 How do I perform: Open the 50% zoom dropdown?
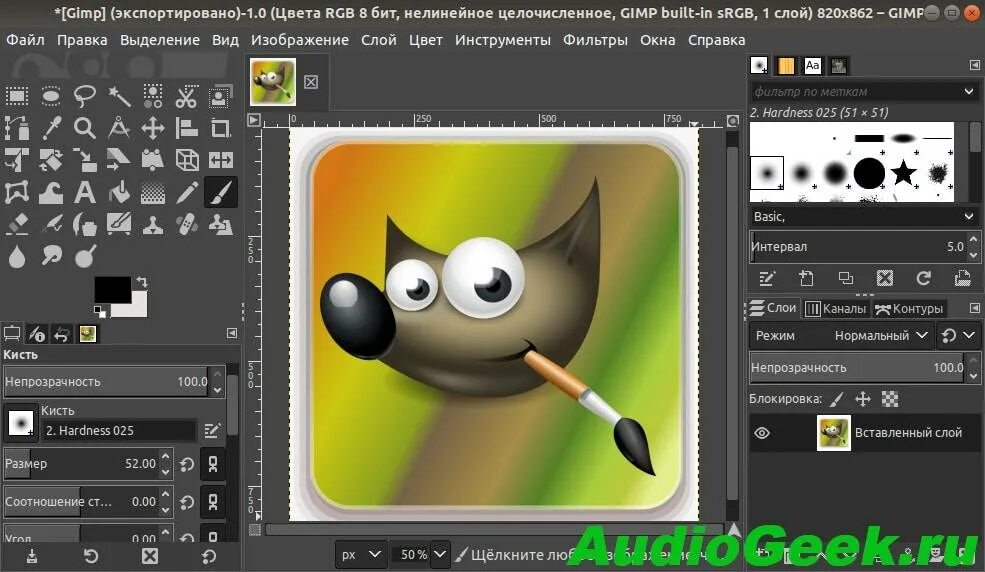pyautogui.click(x=440, y=554)
